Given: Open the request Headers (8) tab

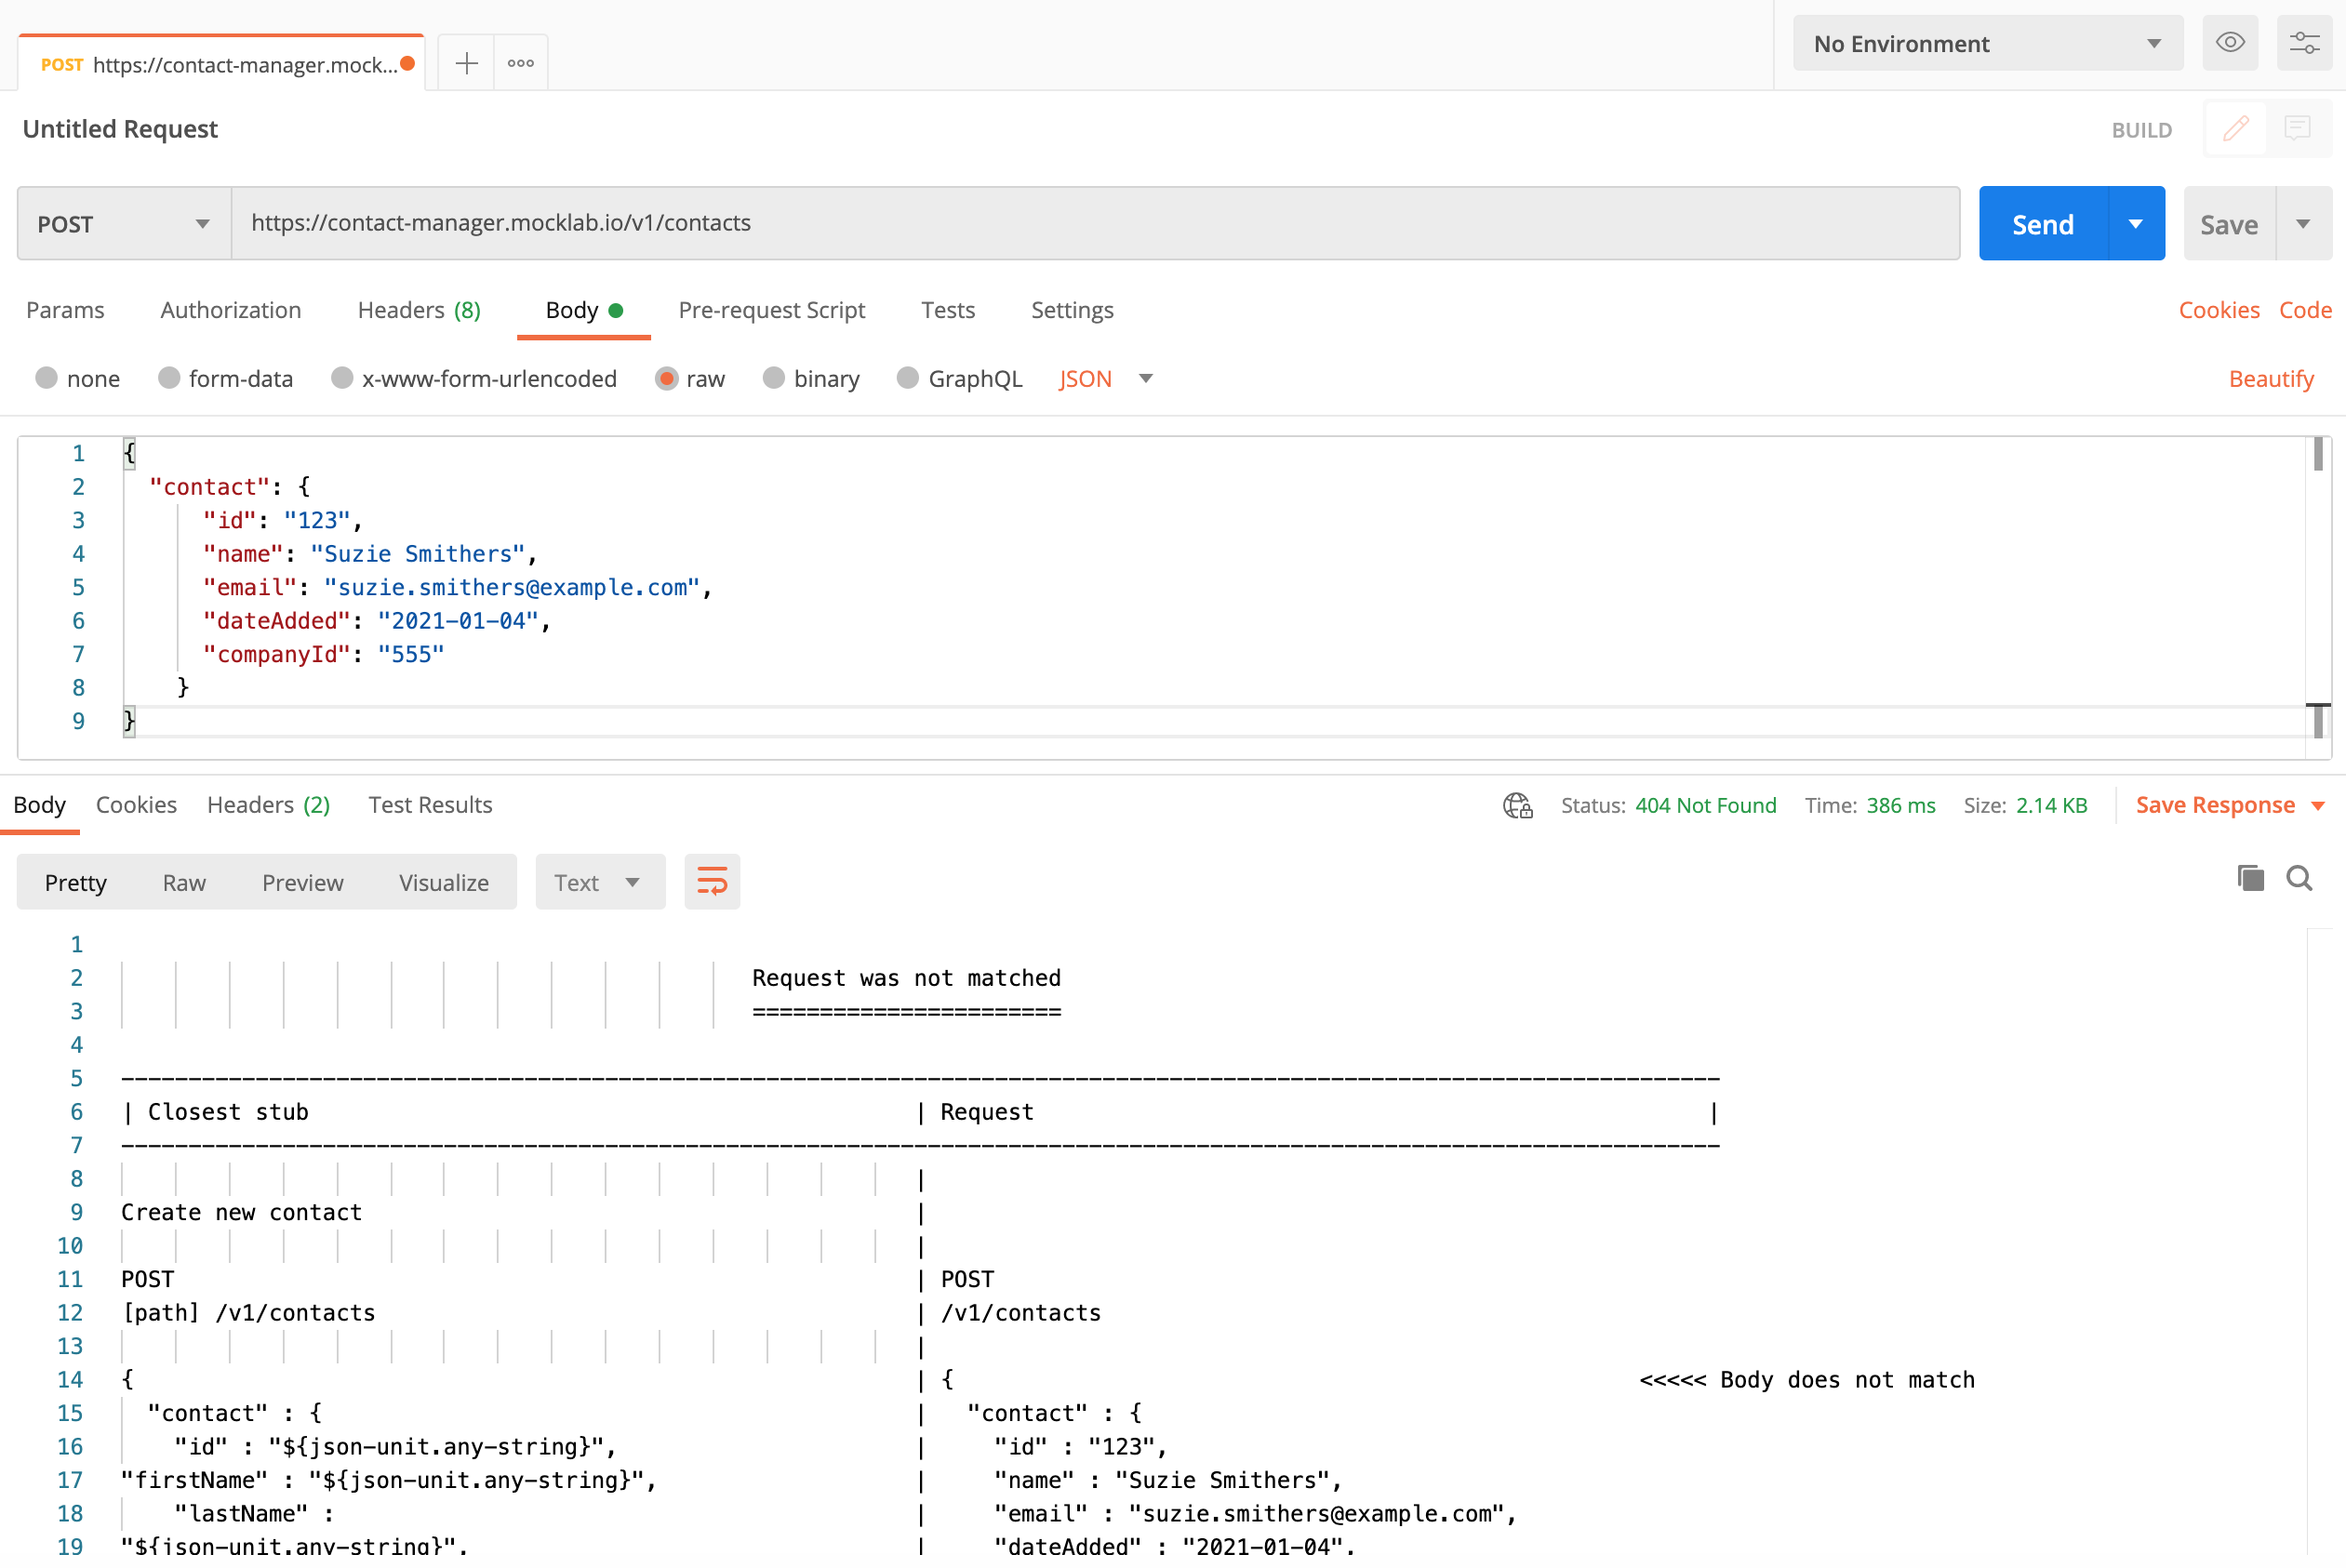Looking at the screenshot, I should tap(419, 310).
